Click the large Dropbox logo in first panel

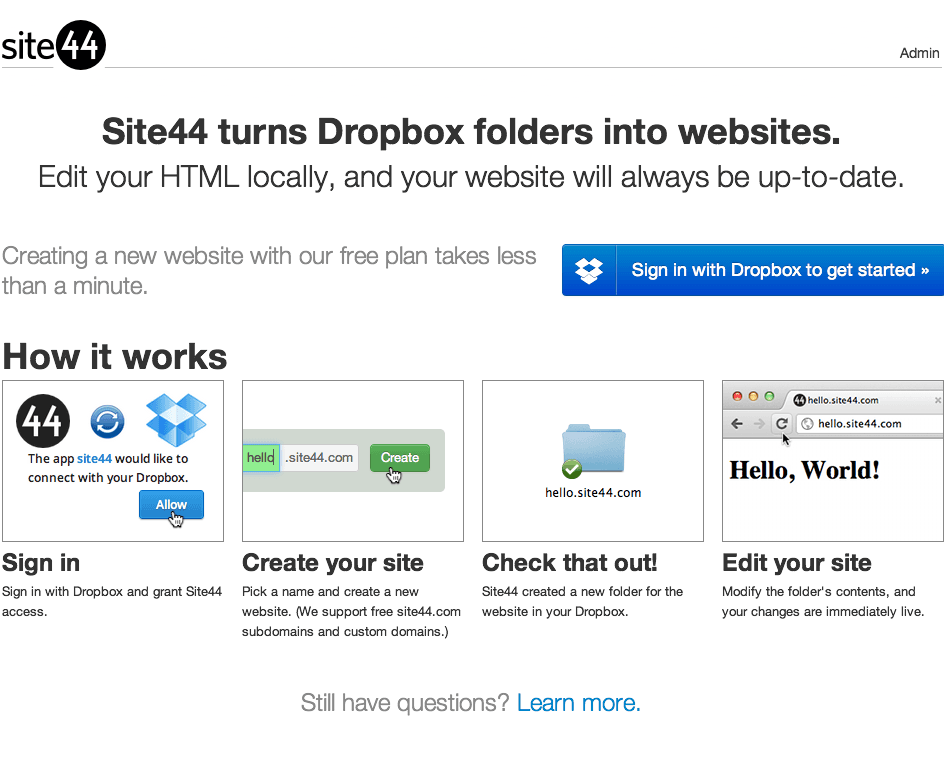(176, 420)
